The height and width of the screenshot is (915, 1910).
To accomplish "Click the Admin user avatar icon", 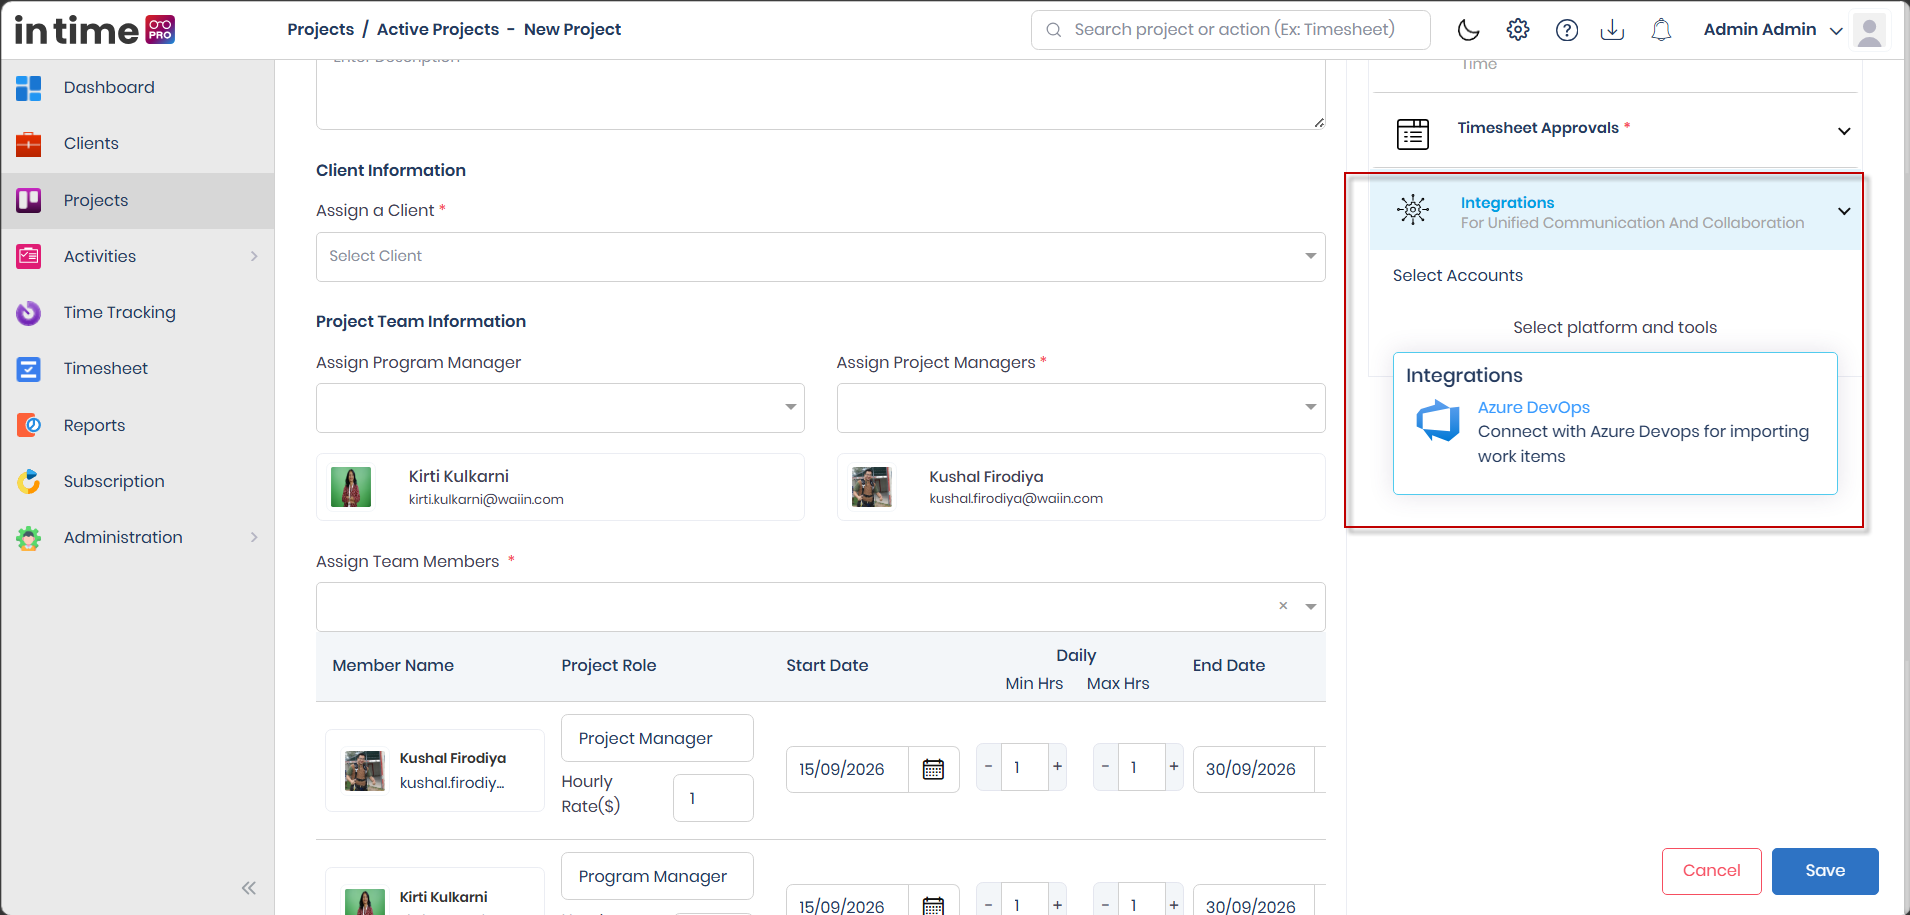I will tap(1869, 30).
